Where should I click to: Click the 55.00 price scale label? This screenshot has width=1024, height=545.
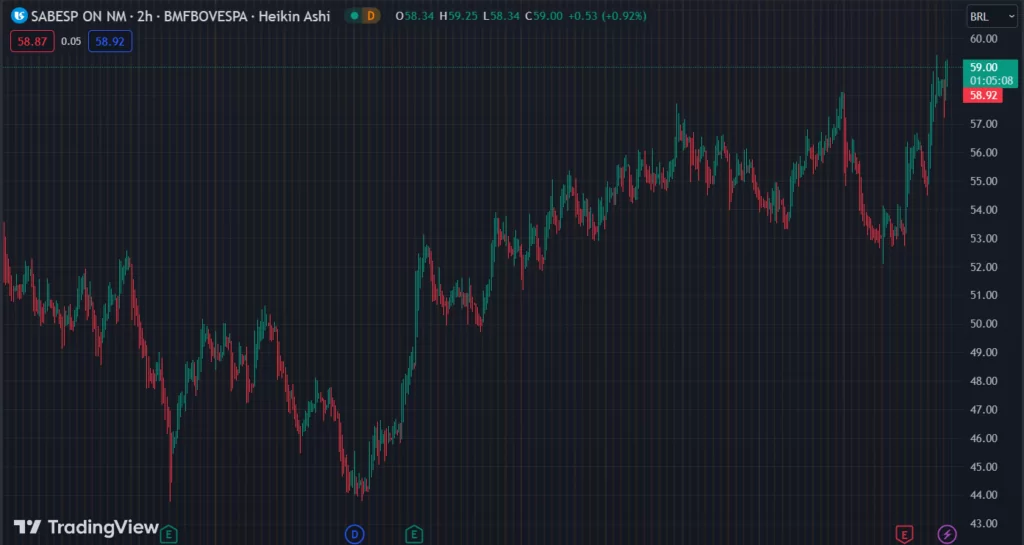tap(984, 181)
